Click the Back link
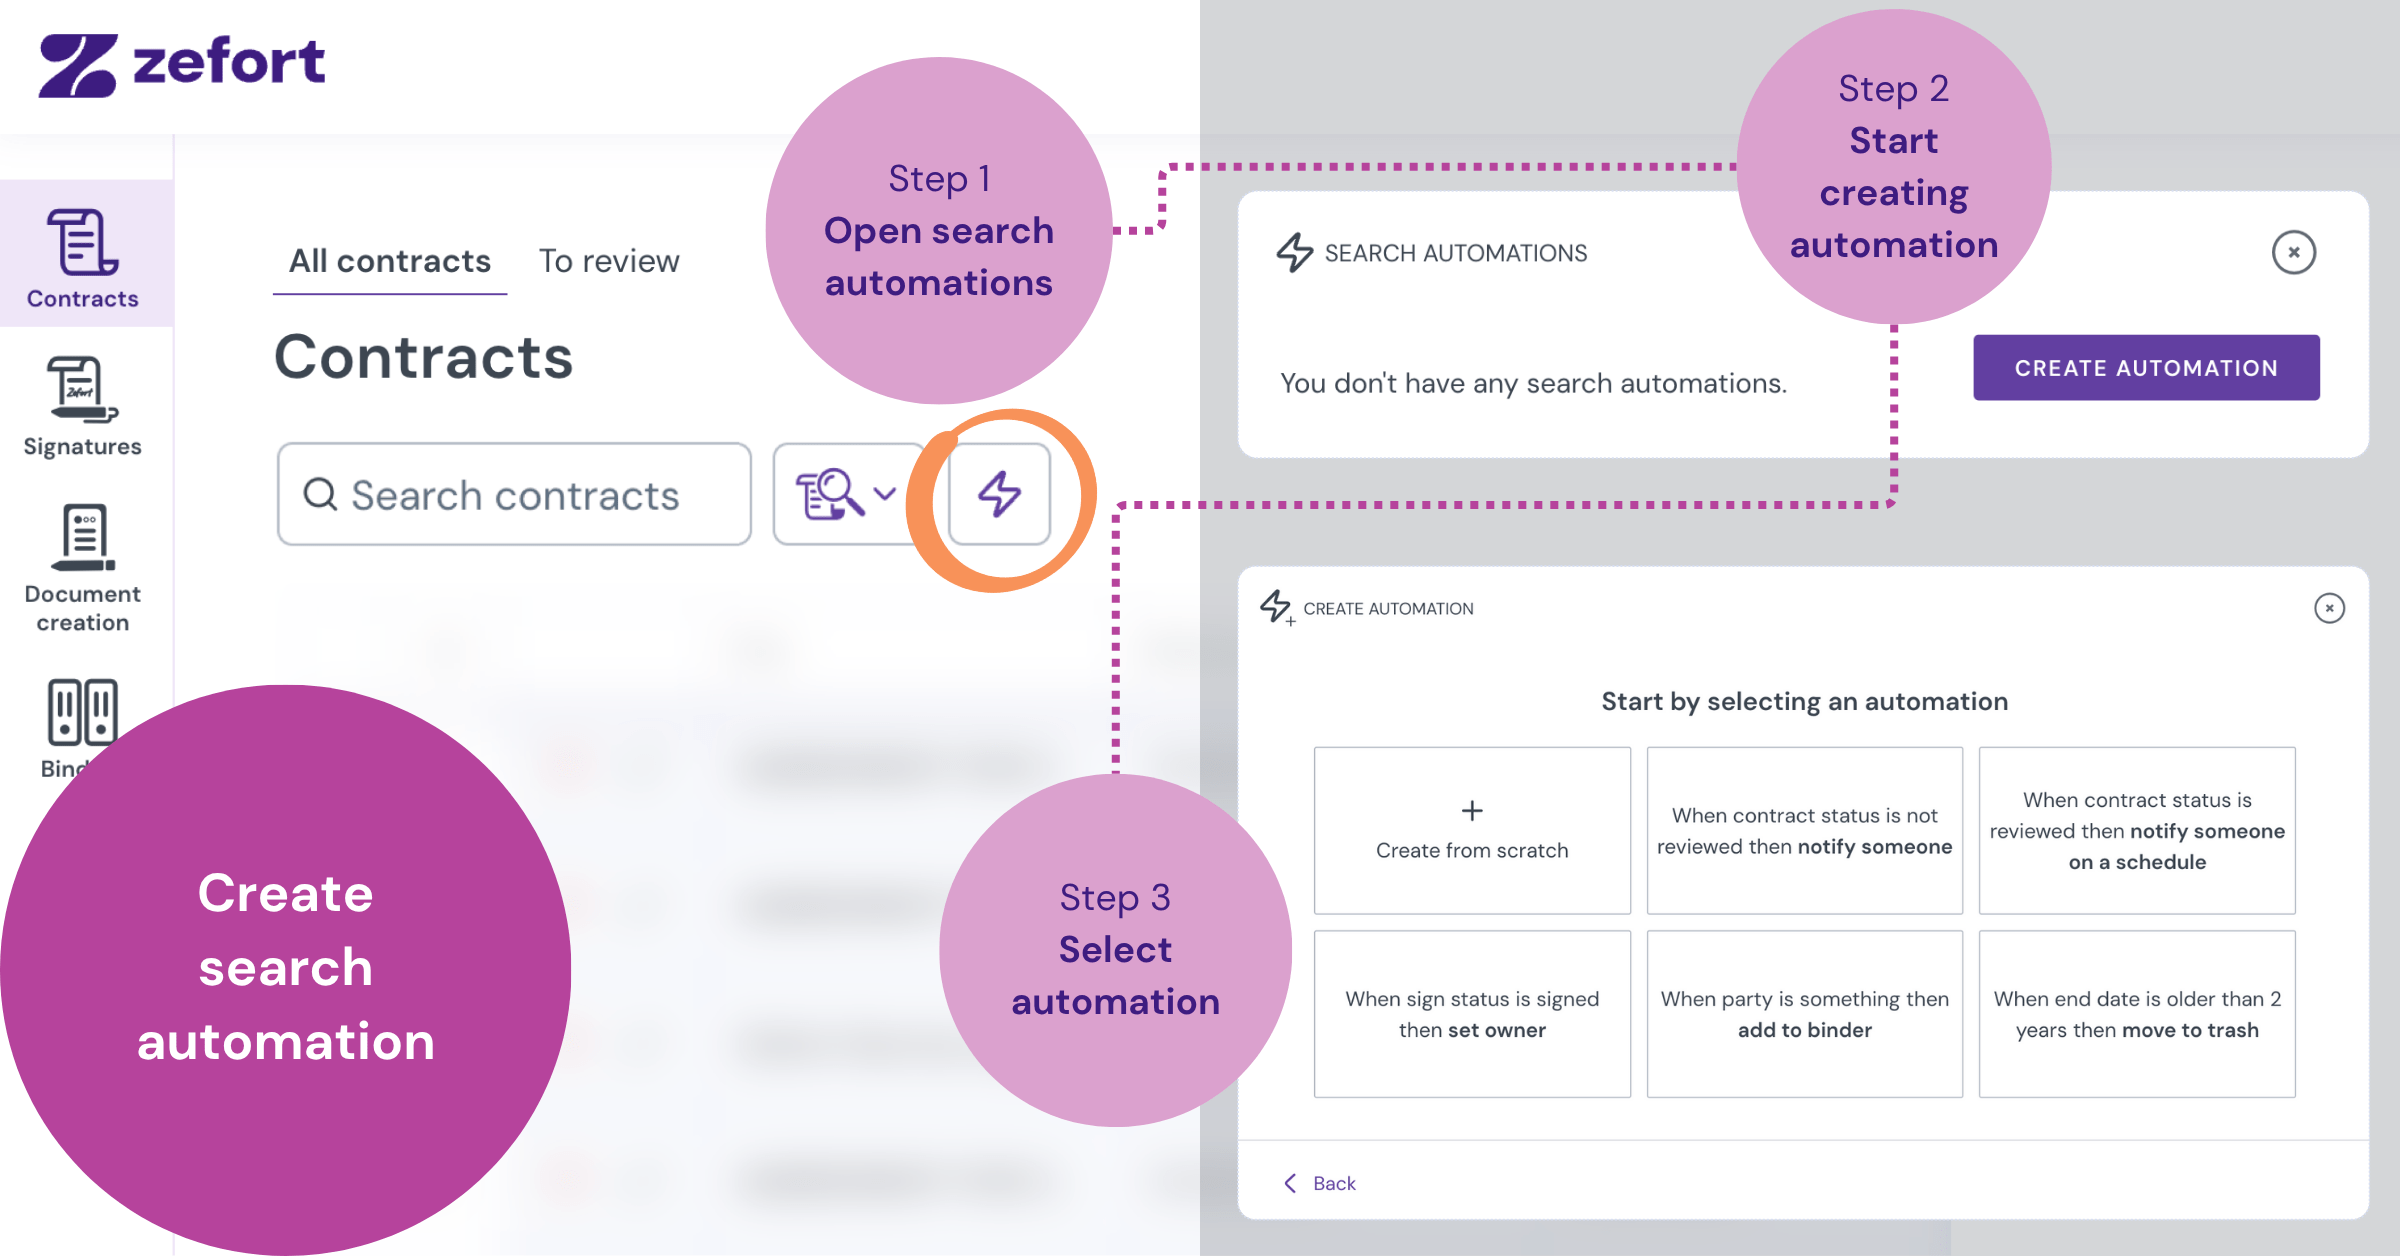2400x1256 pixels. 1320,1183
